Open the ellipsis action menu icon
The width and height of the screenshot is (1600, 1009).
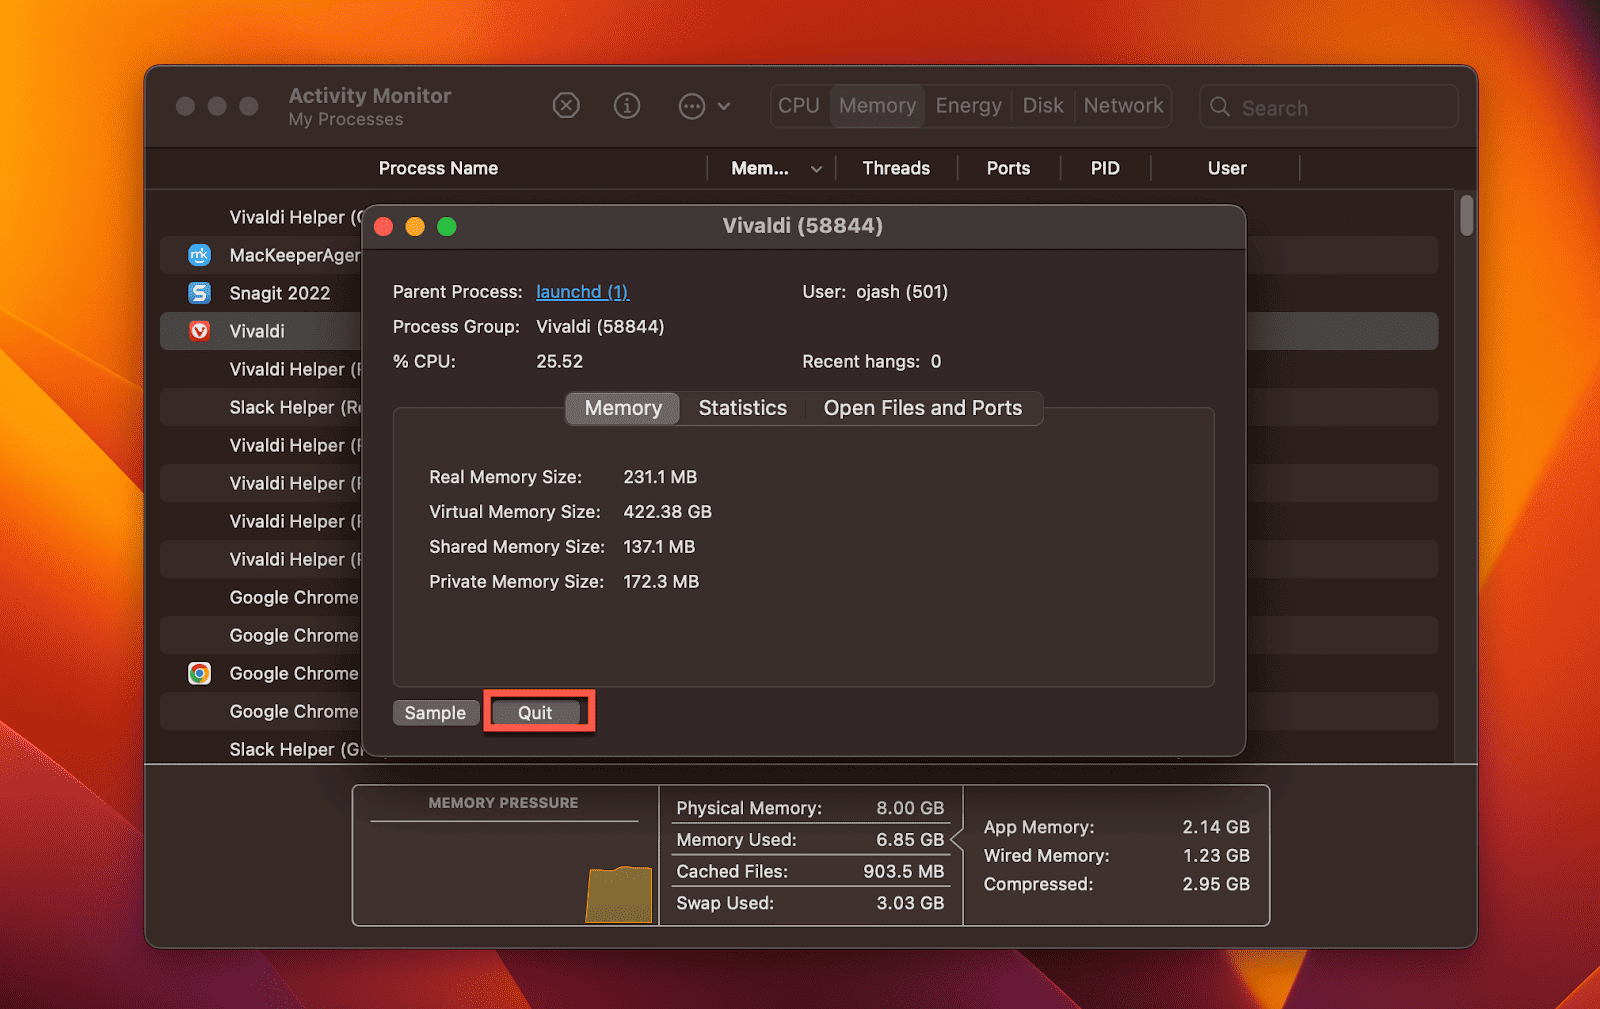coord(692,106)
